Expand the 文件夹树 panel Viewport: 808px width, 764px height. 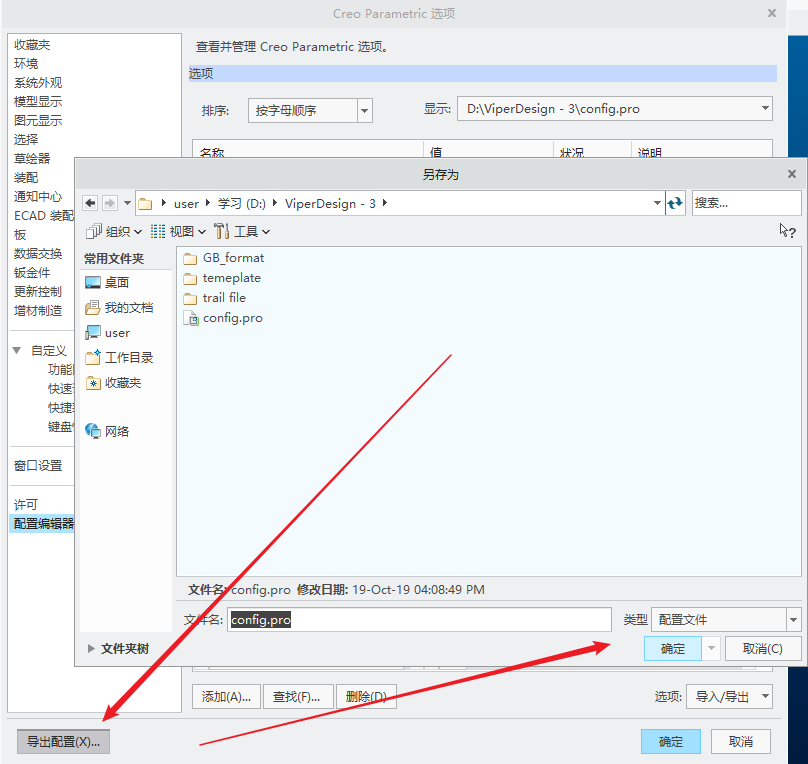coord(91,649)
